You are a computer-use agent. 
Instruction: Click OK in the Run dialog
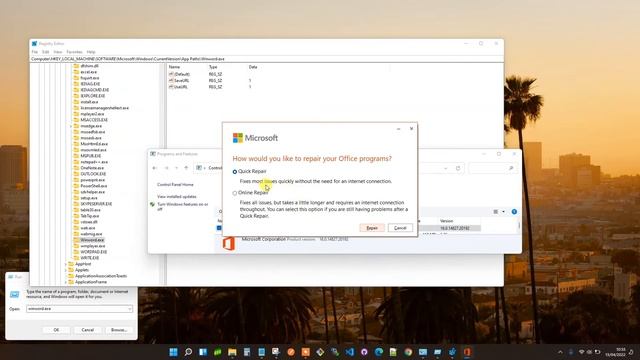click(56, 330)
